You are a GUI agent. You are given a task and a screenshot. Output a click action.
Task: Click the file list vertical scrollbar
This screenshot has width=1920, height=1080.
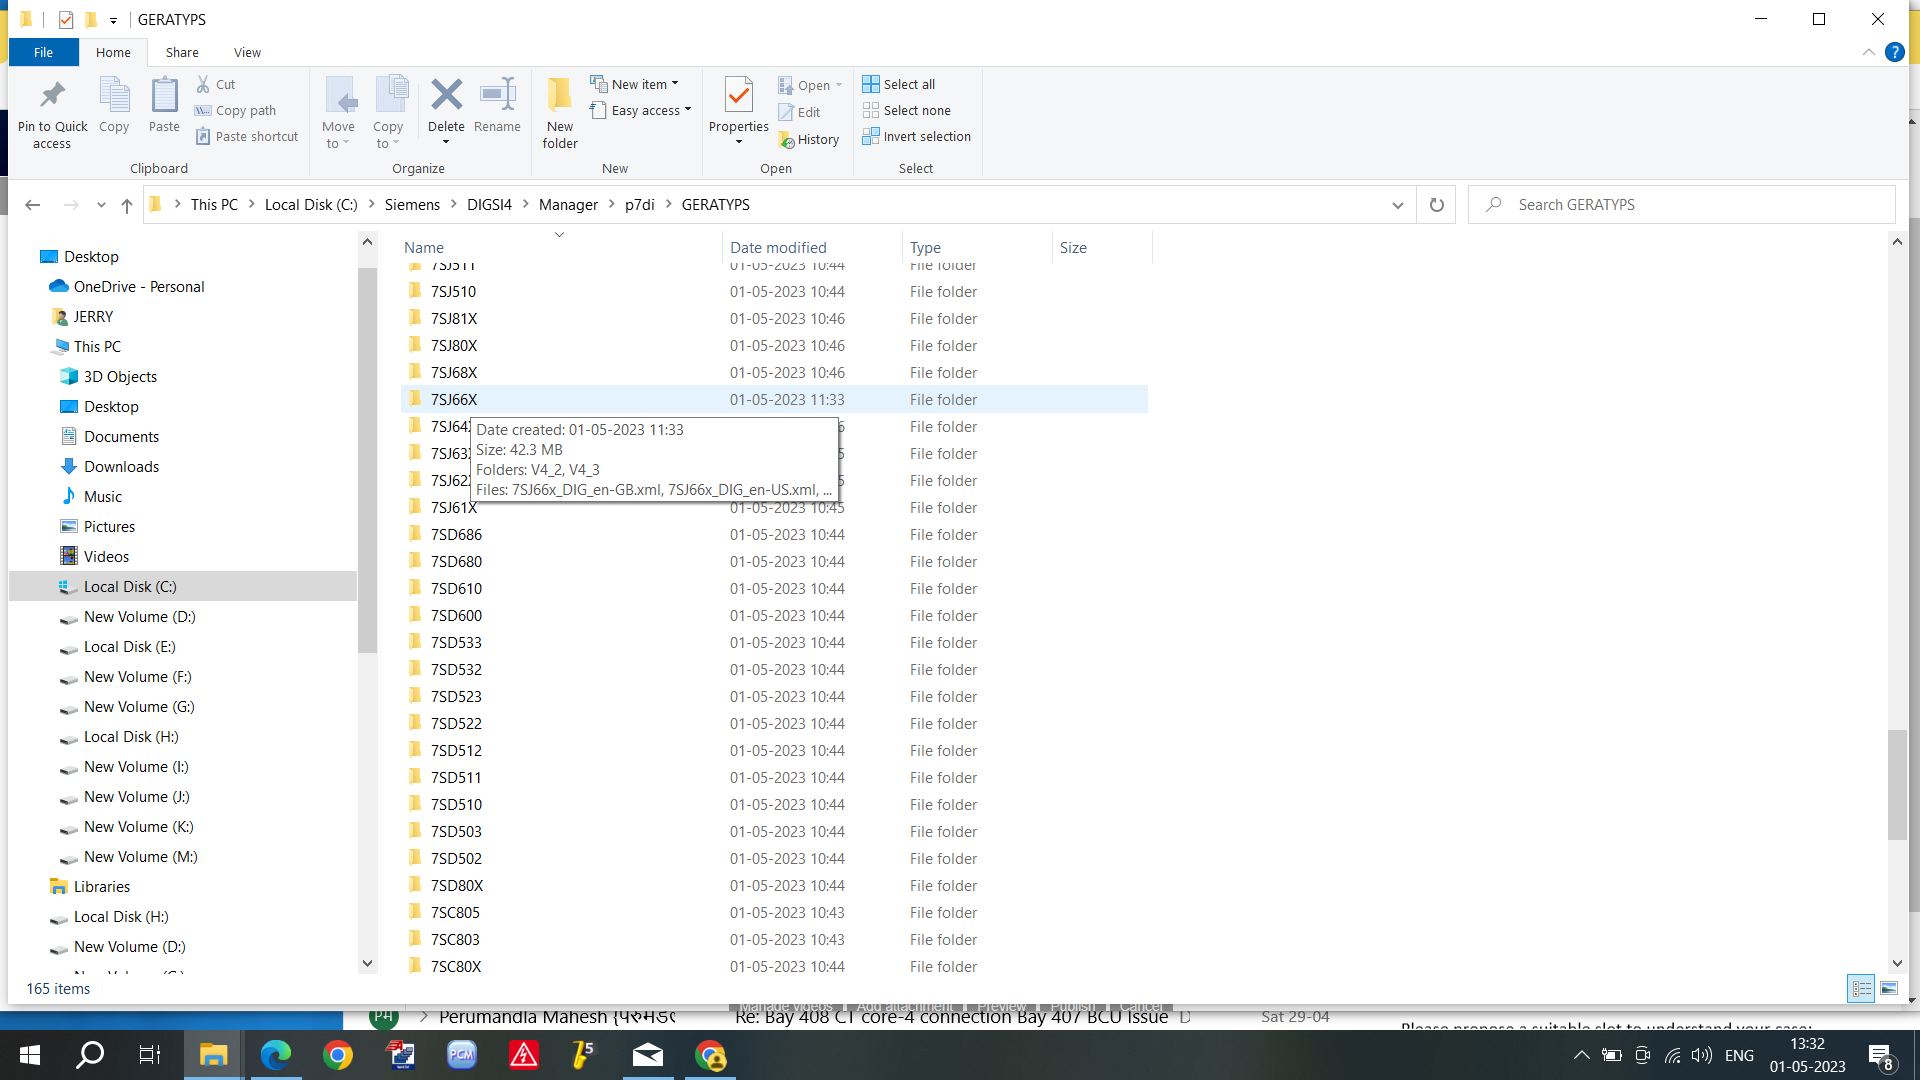click(1897, 784)
